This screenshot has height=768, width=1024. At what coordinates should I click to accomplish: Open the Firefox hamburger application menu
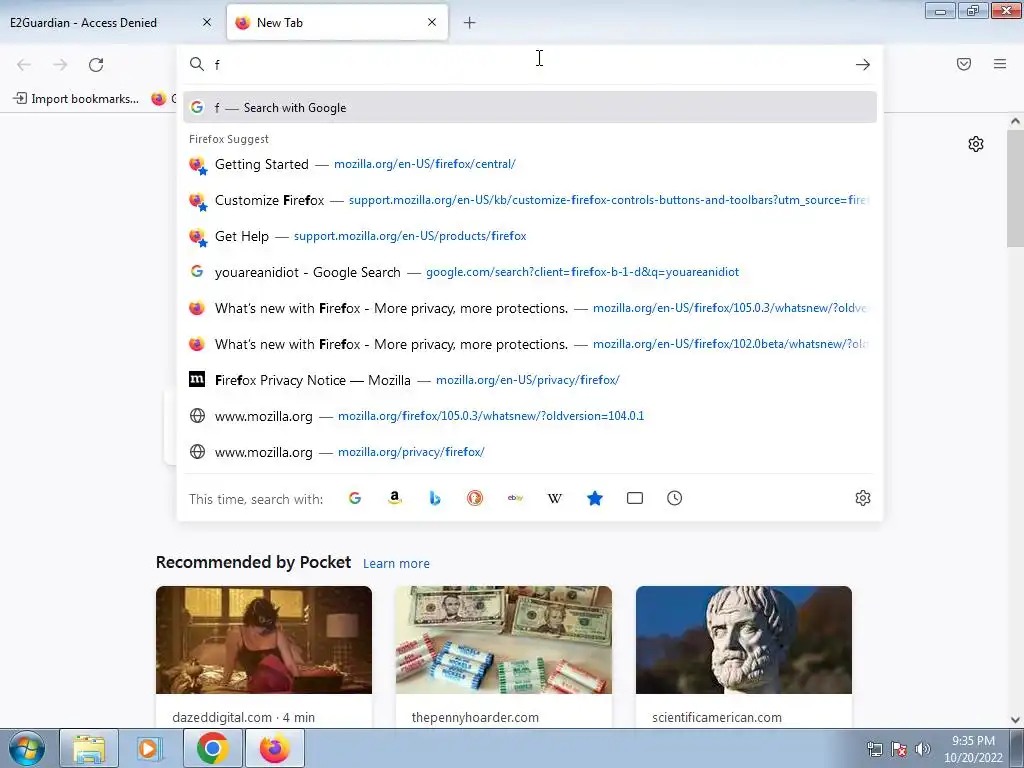pyautogui.click(x=1000, y=64)
